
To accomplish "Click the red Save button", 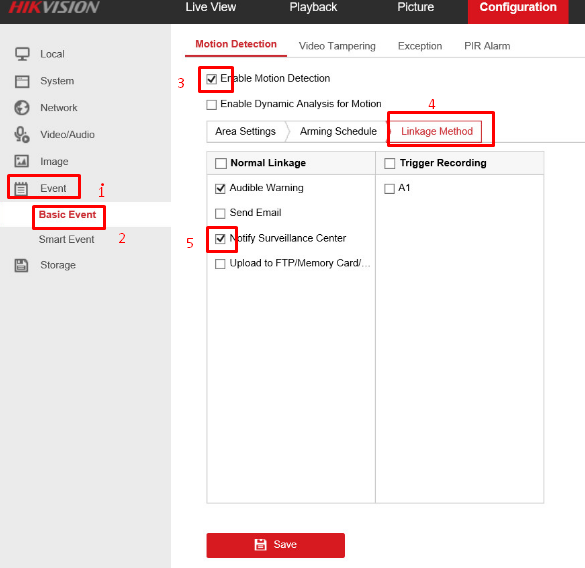I will tap(275, 545).
